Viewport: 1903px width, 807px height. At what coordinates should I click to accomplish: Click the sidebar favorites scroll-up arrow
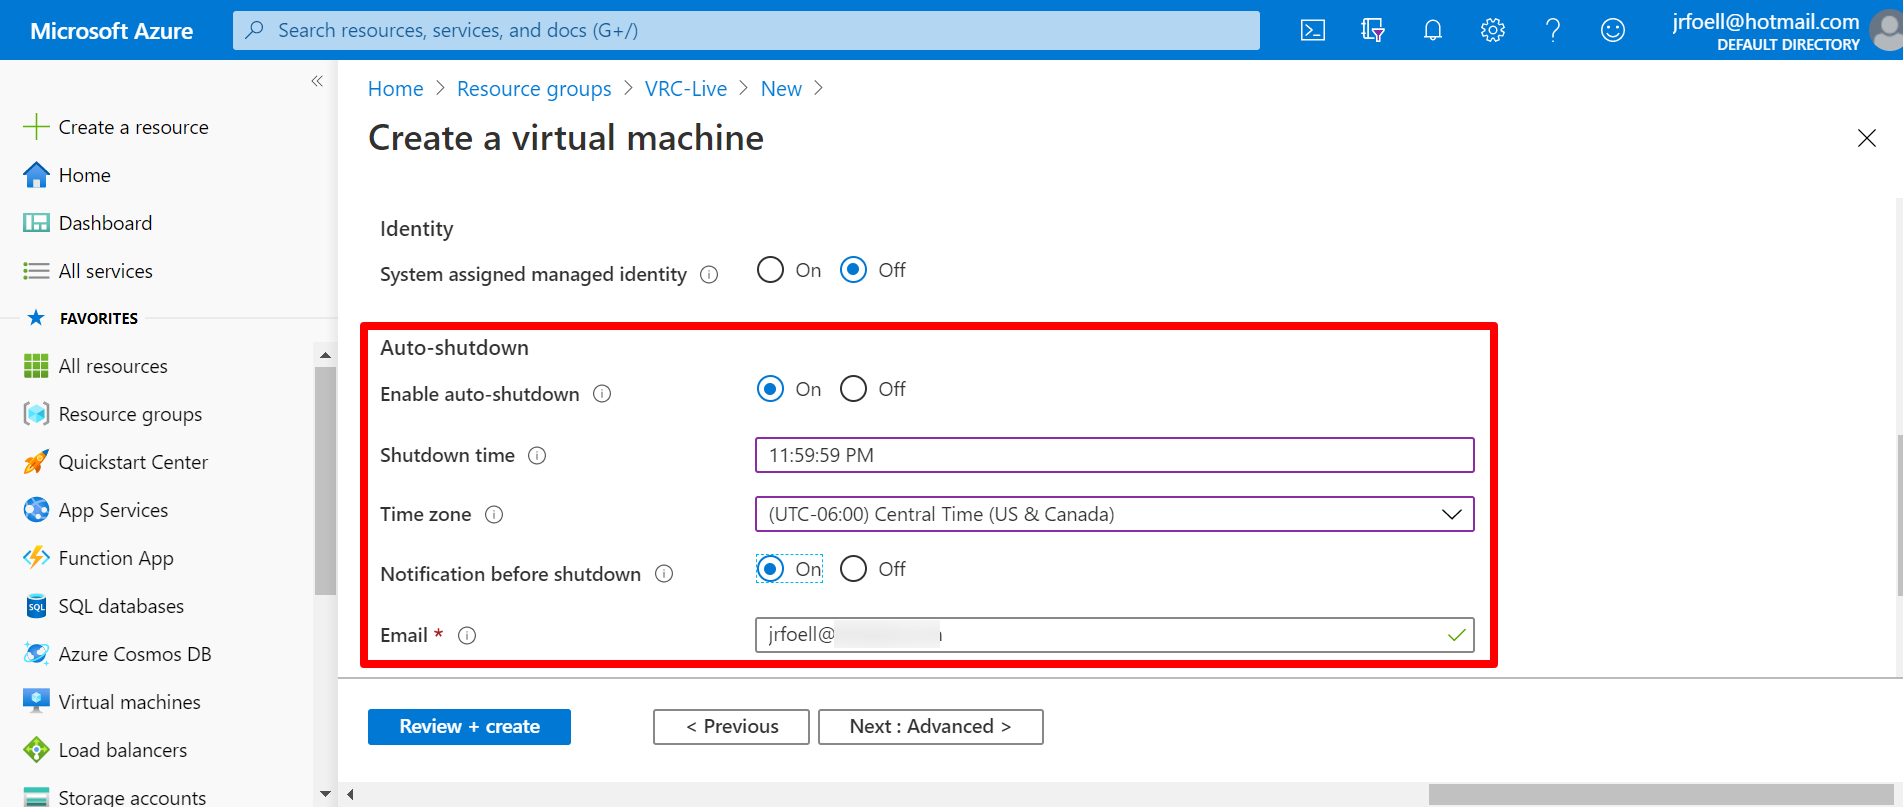pos(325,355)
